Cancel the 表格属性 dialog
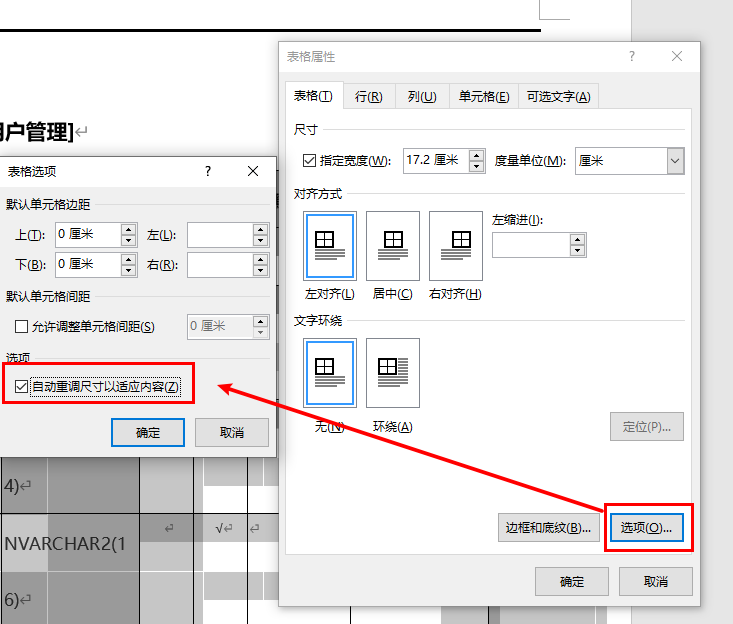The image size is (733, 624). pos(655,581)
